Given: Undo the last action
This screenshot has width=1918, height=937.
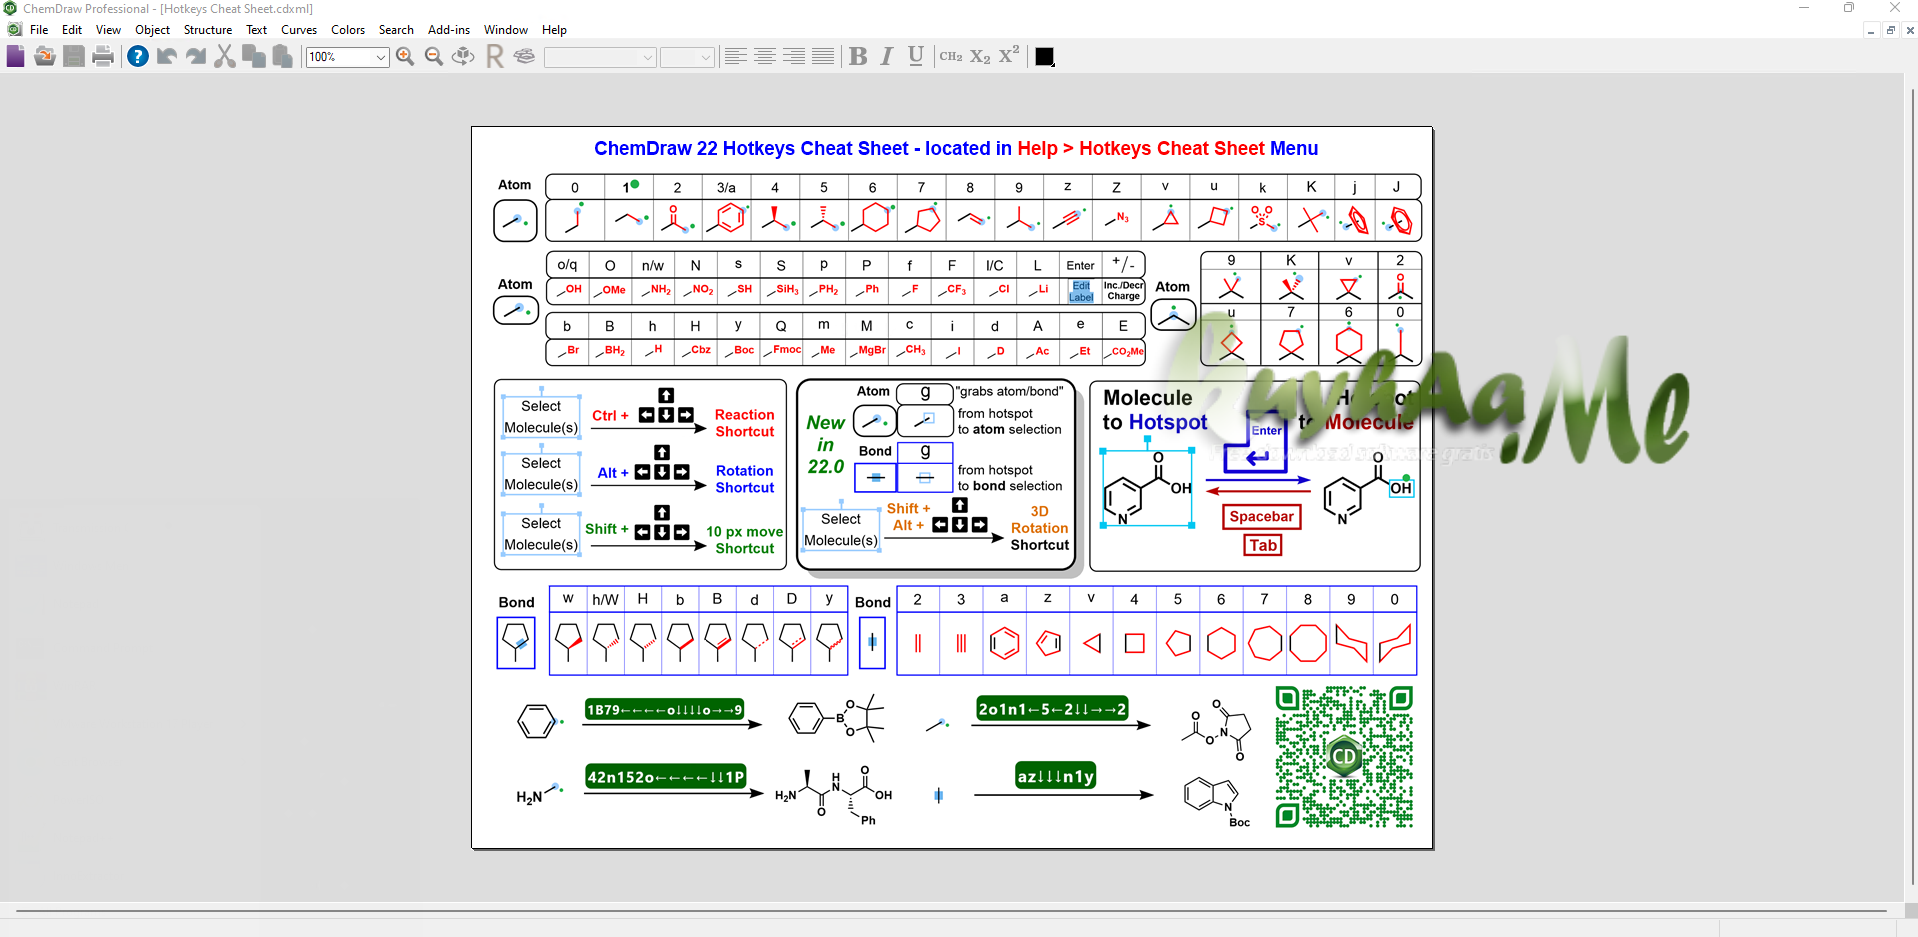Looking at the screenshot, I should pyautogui.click(x=167, y=56).
